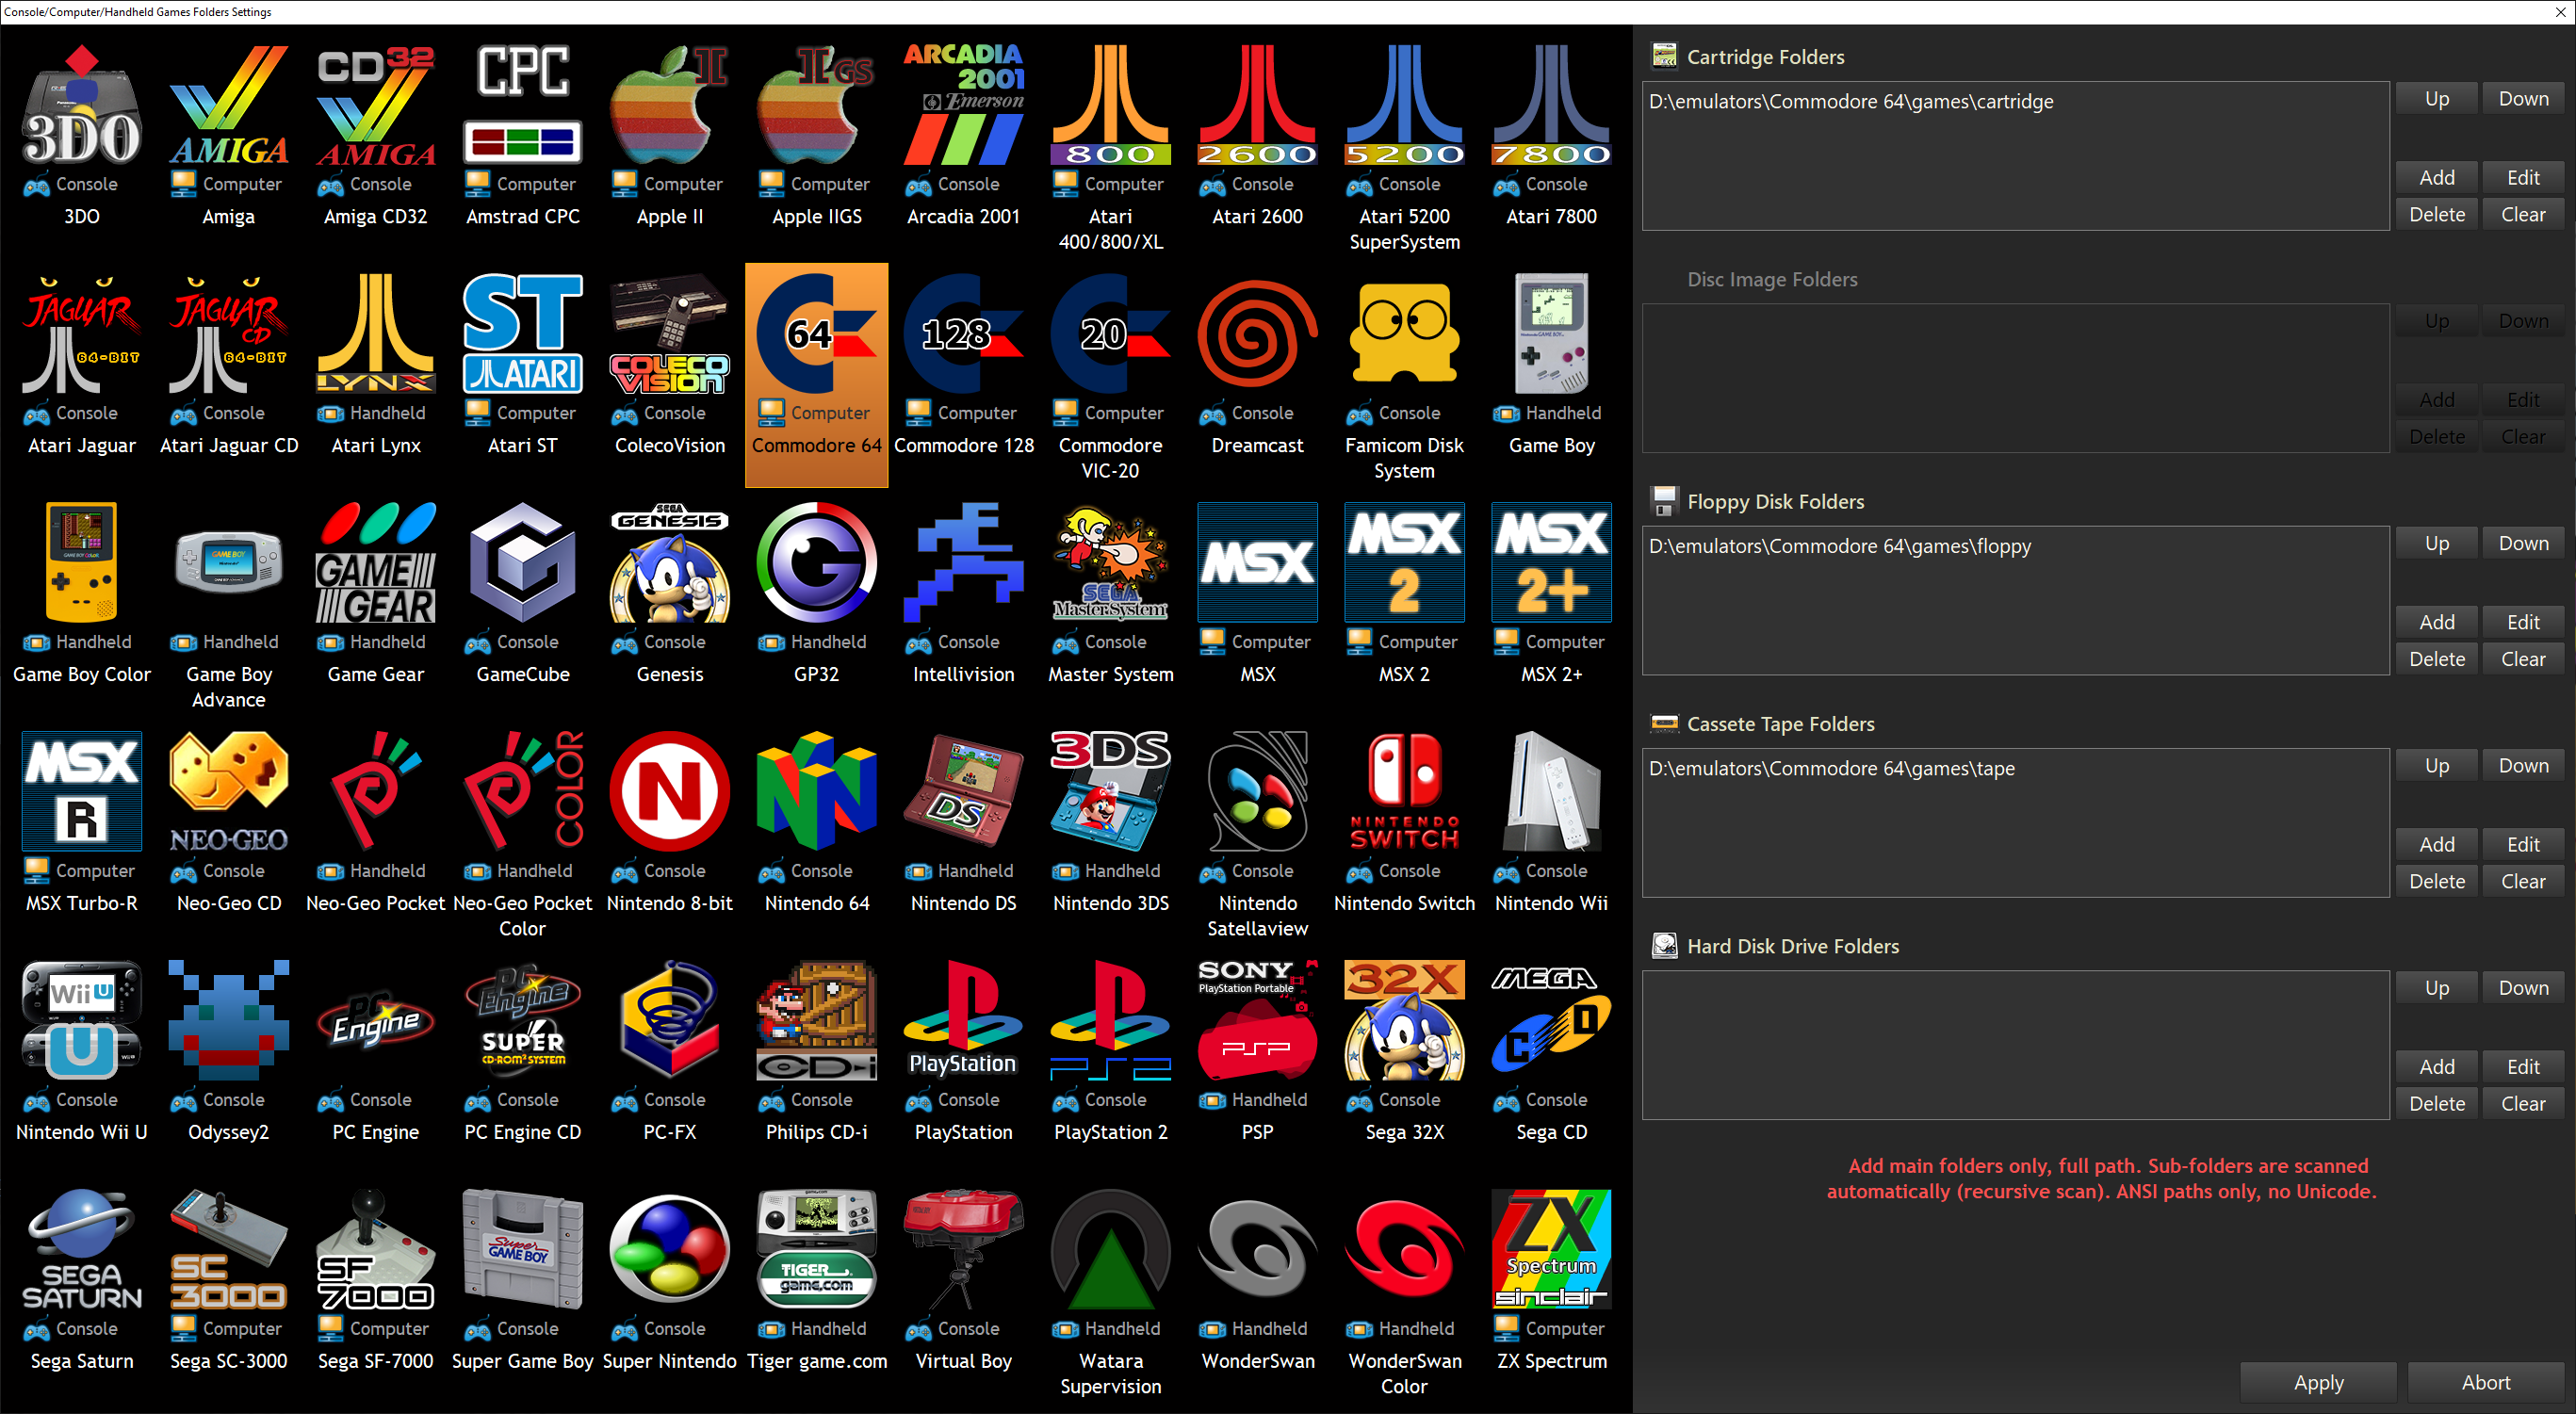Click Add for Cartridge Folders

pyautogui.click(x=2436, y=177)
